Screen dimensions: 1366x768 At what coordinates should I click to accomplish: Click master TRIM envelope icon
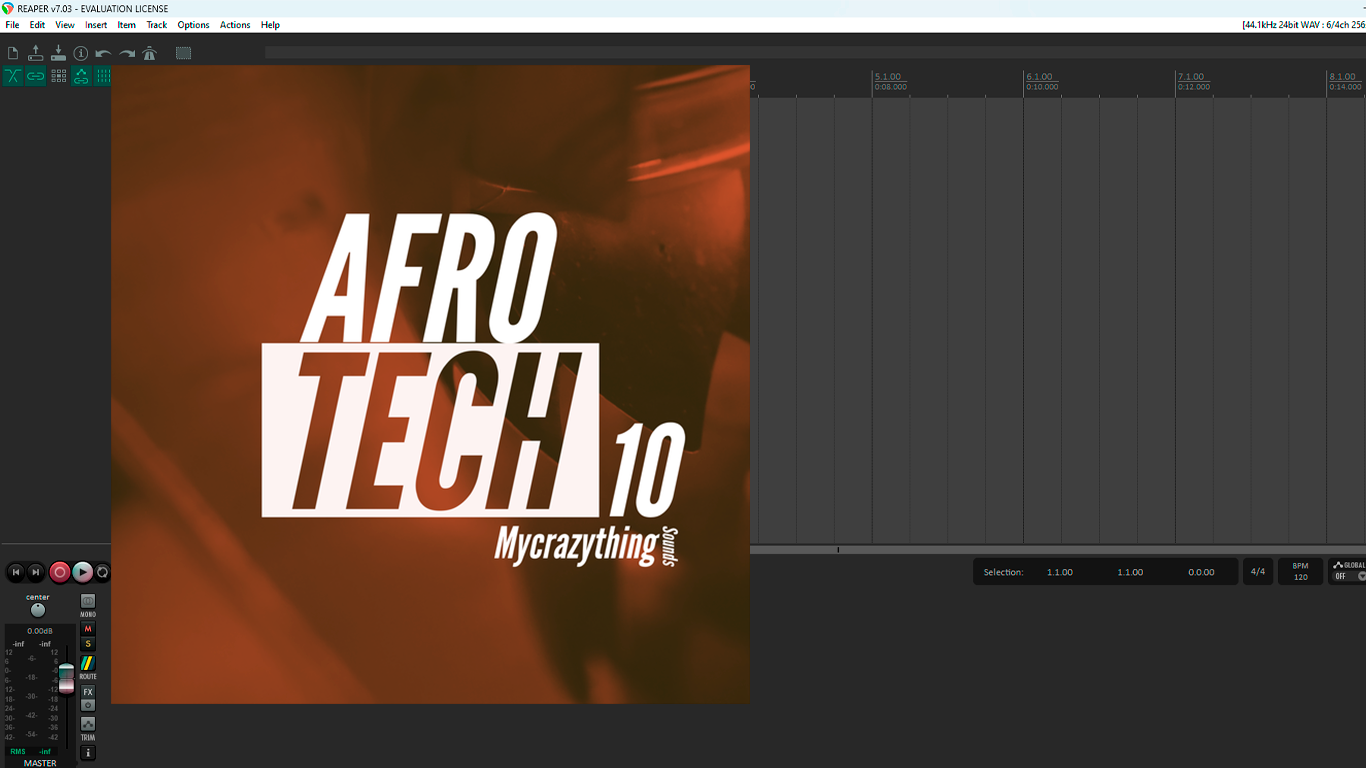pyautogui.click(x=88, y=724)
